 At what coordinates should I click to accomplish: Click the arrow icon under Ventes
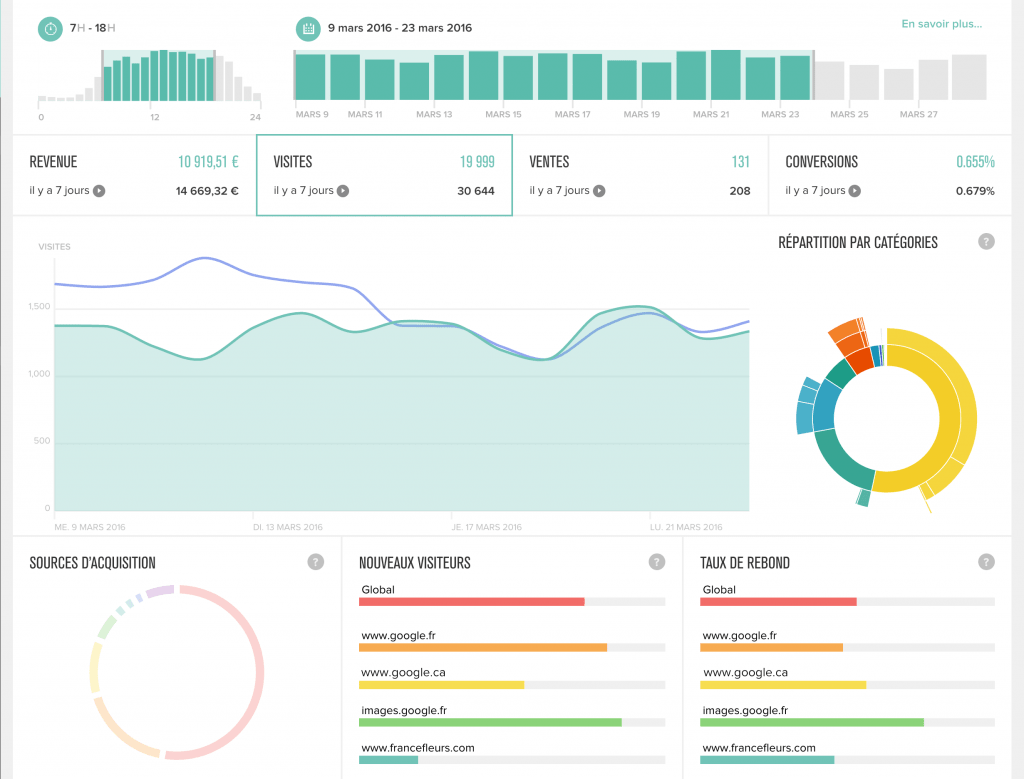599,191
